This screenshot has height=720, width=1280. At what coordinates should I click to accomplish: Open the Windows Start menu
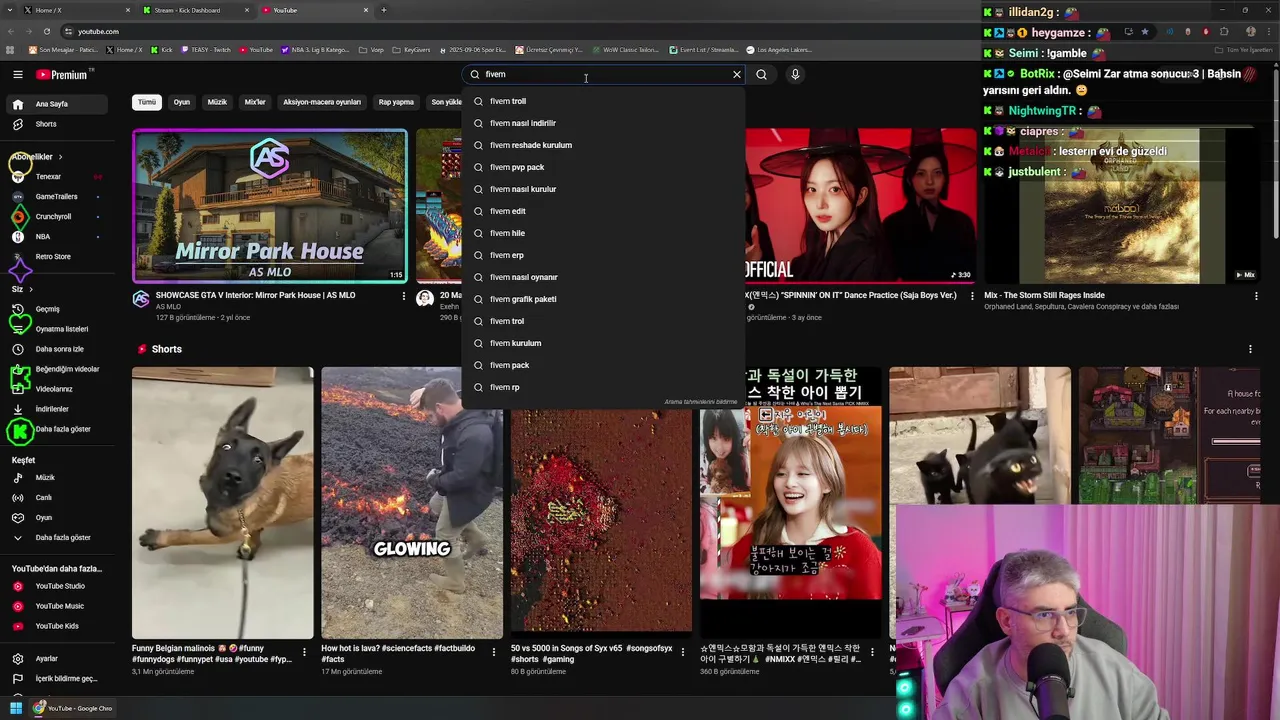(16, 708)
